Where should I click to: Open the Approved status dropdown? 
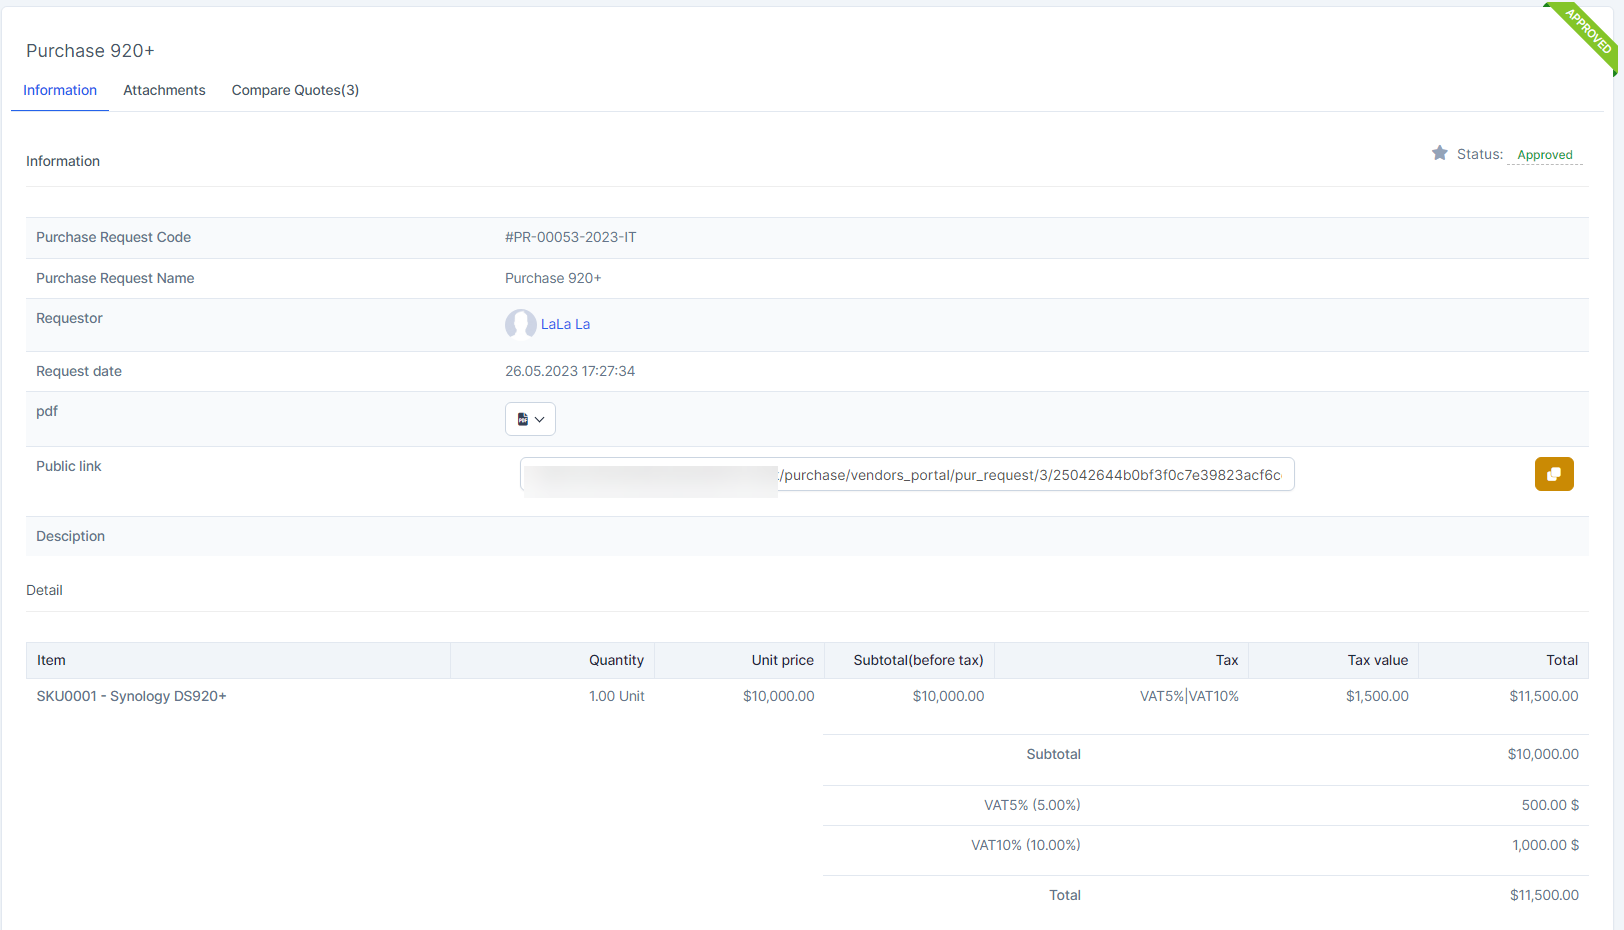click(1544, 155)
